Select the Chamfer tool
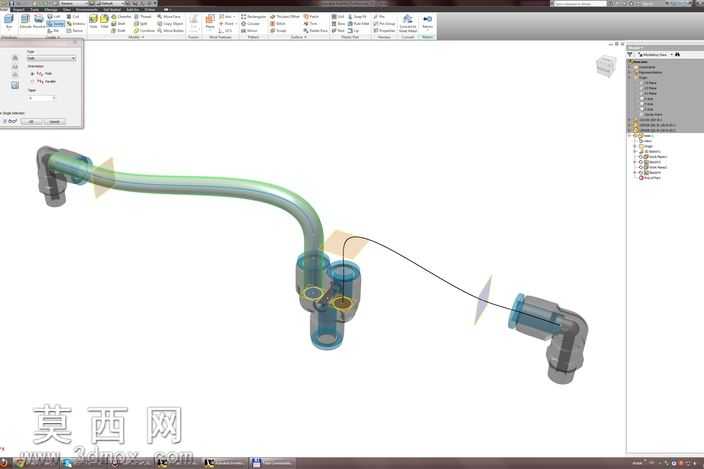704x469 pixels. (x=122, y=17)
